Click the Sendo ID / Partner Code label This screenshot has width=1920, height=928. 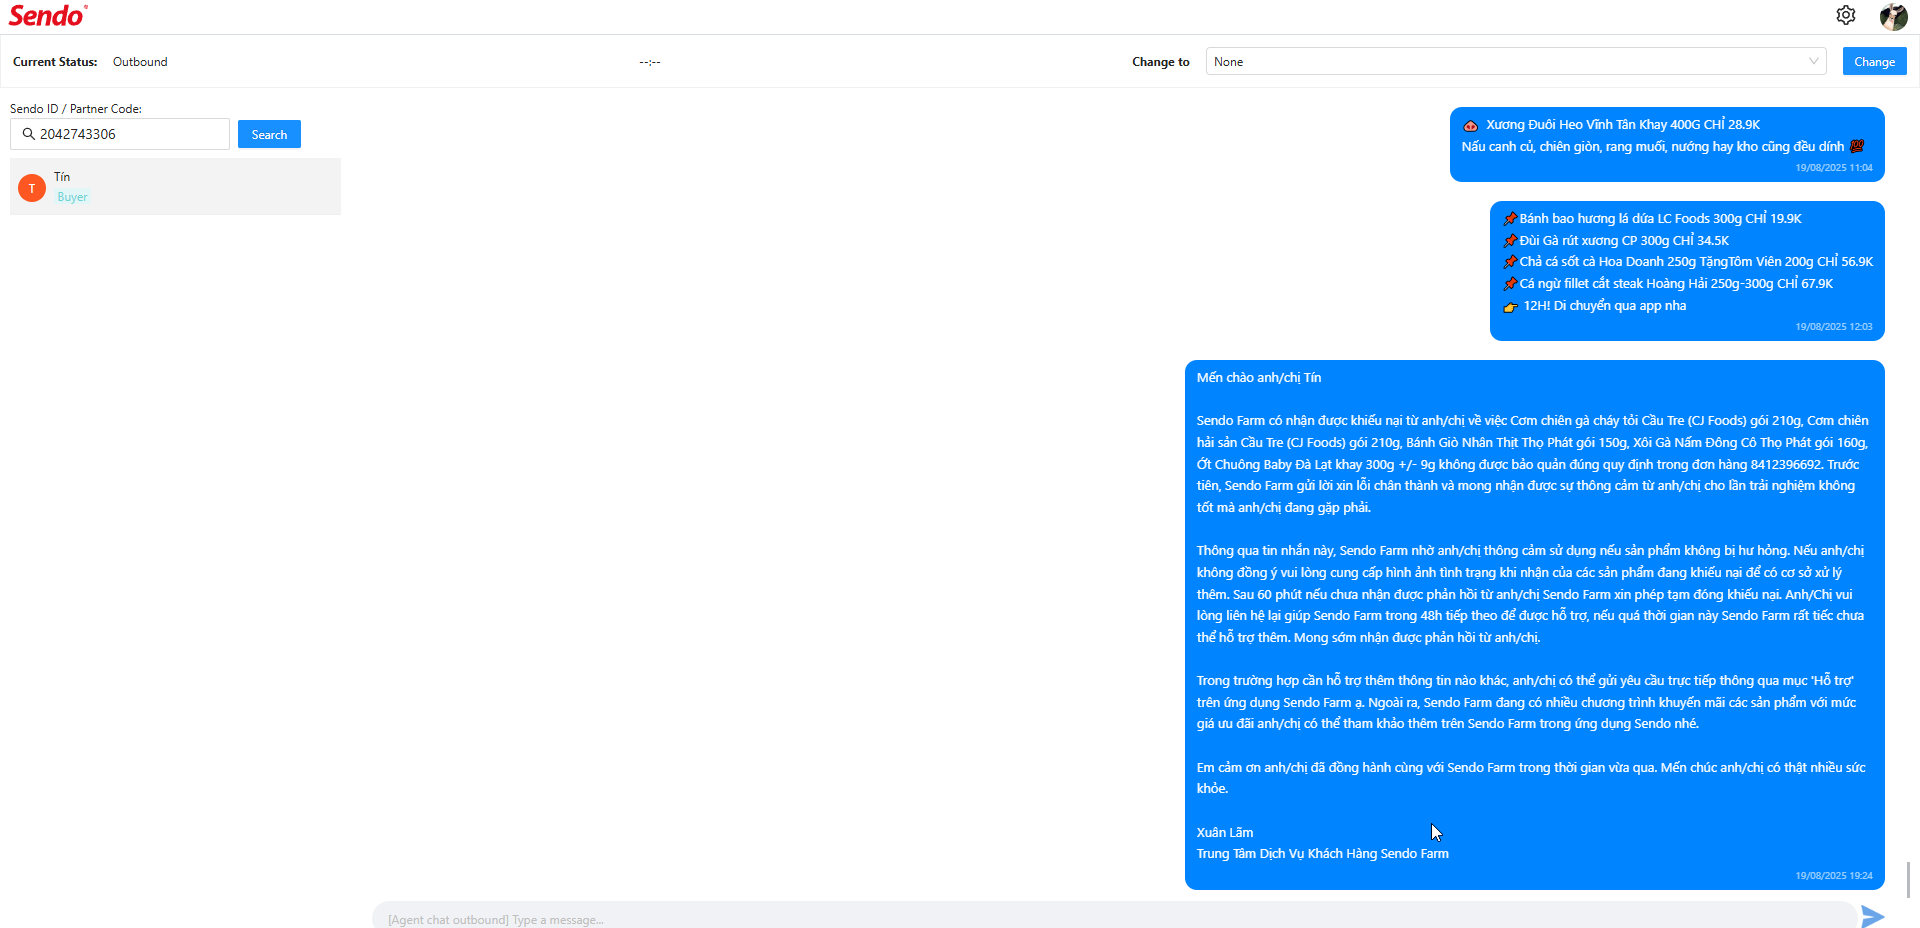76,109
